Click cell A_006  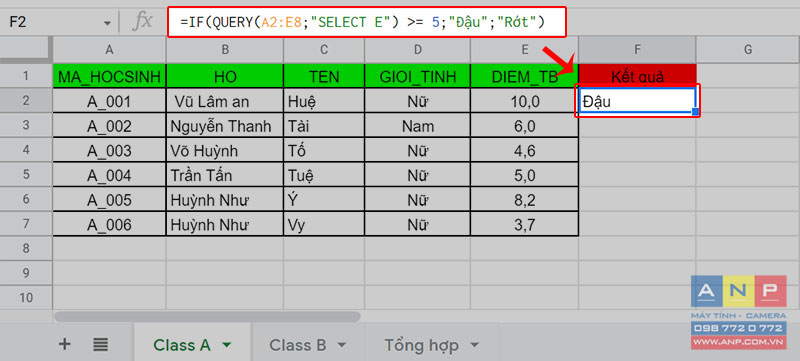[x=109, y=224]
